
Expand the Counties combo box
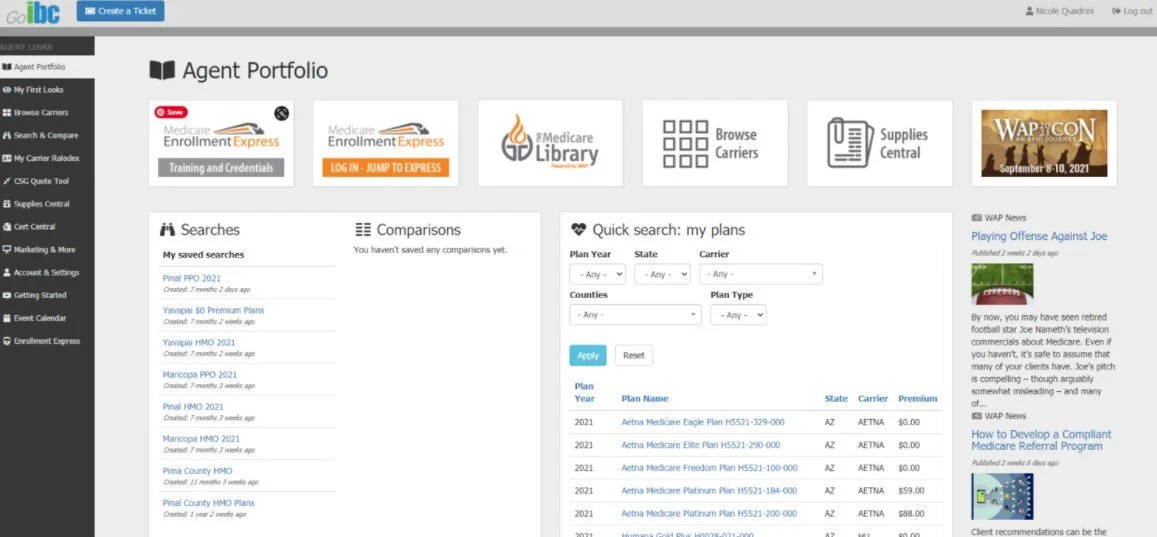point(635,315)
